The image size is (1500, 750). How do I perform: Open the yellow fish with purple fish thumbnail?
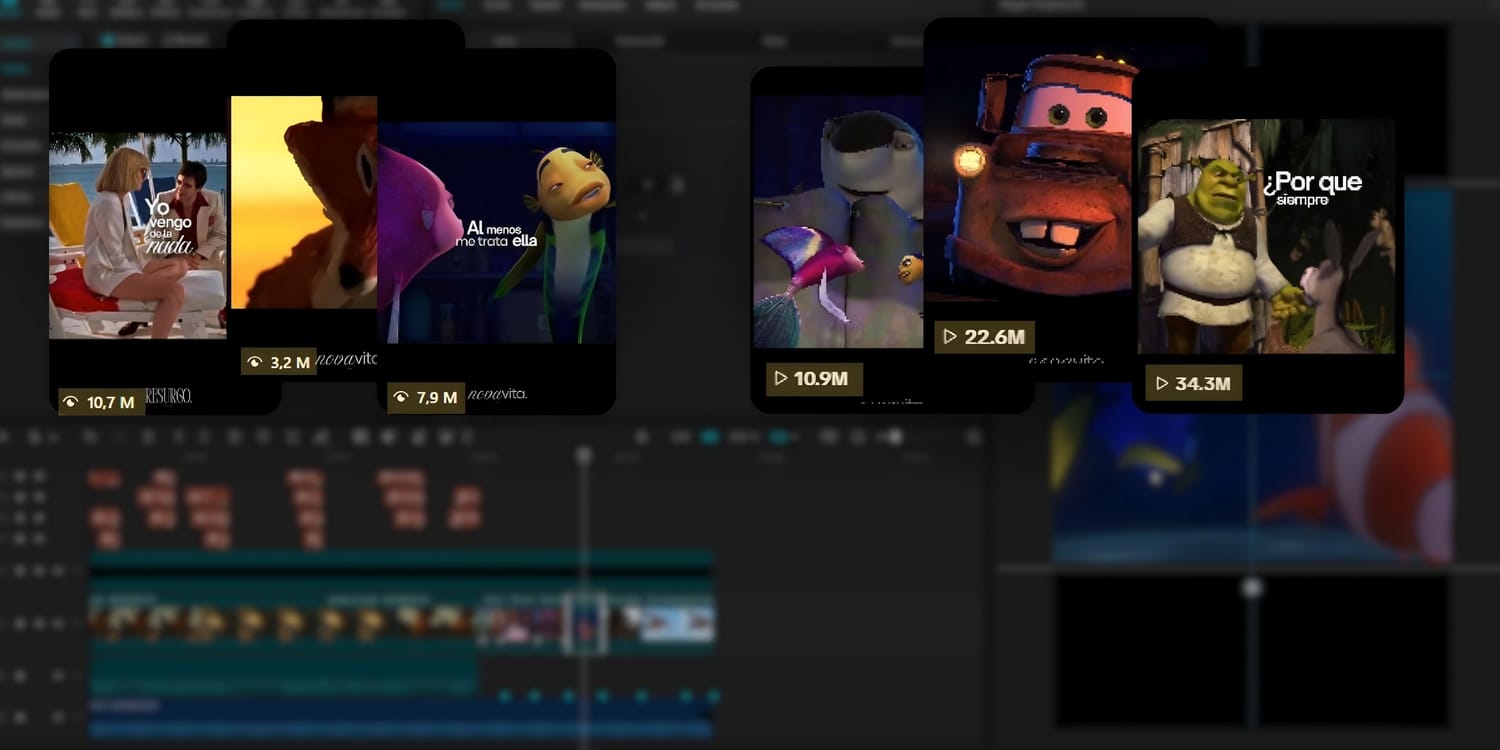pos(496,232)
